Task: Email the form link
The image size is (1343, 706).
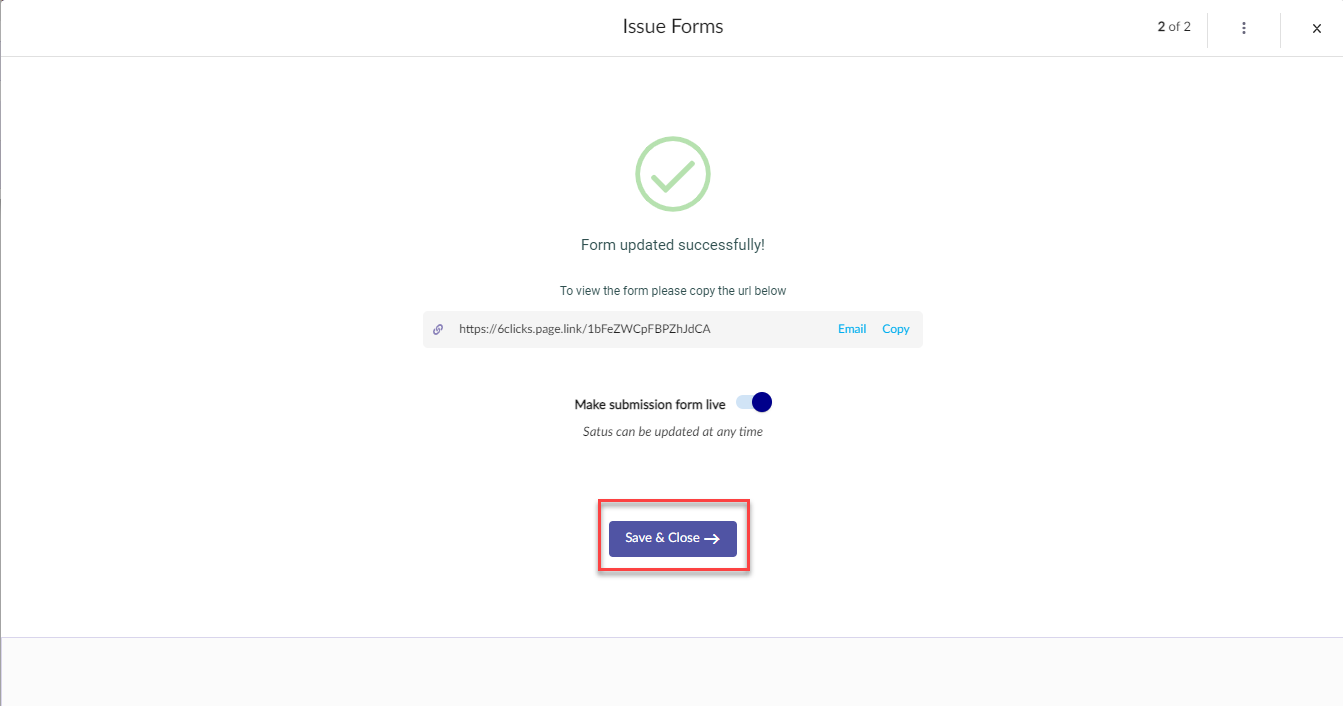Action: (852, 329)
